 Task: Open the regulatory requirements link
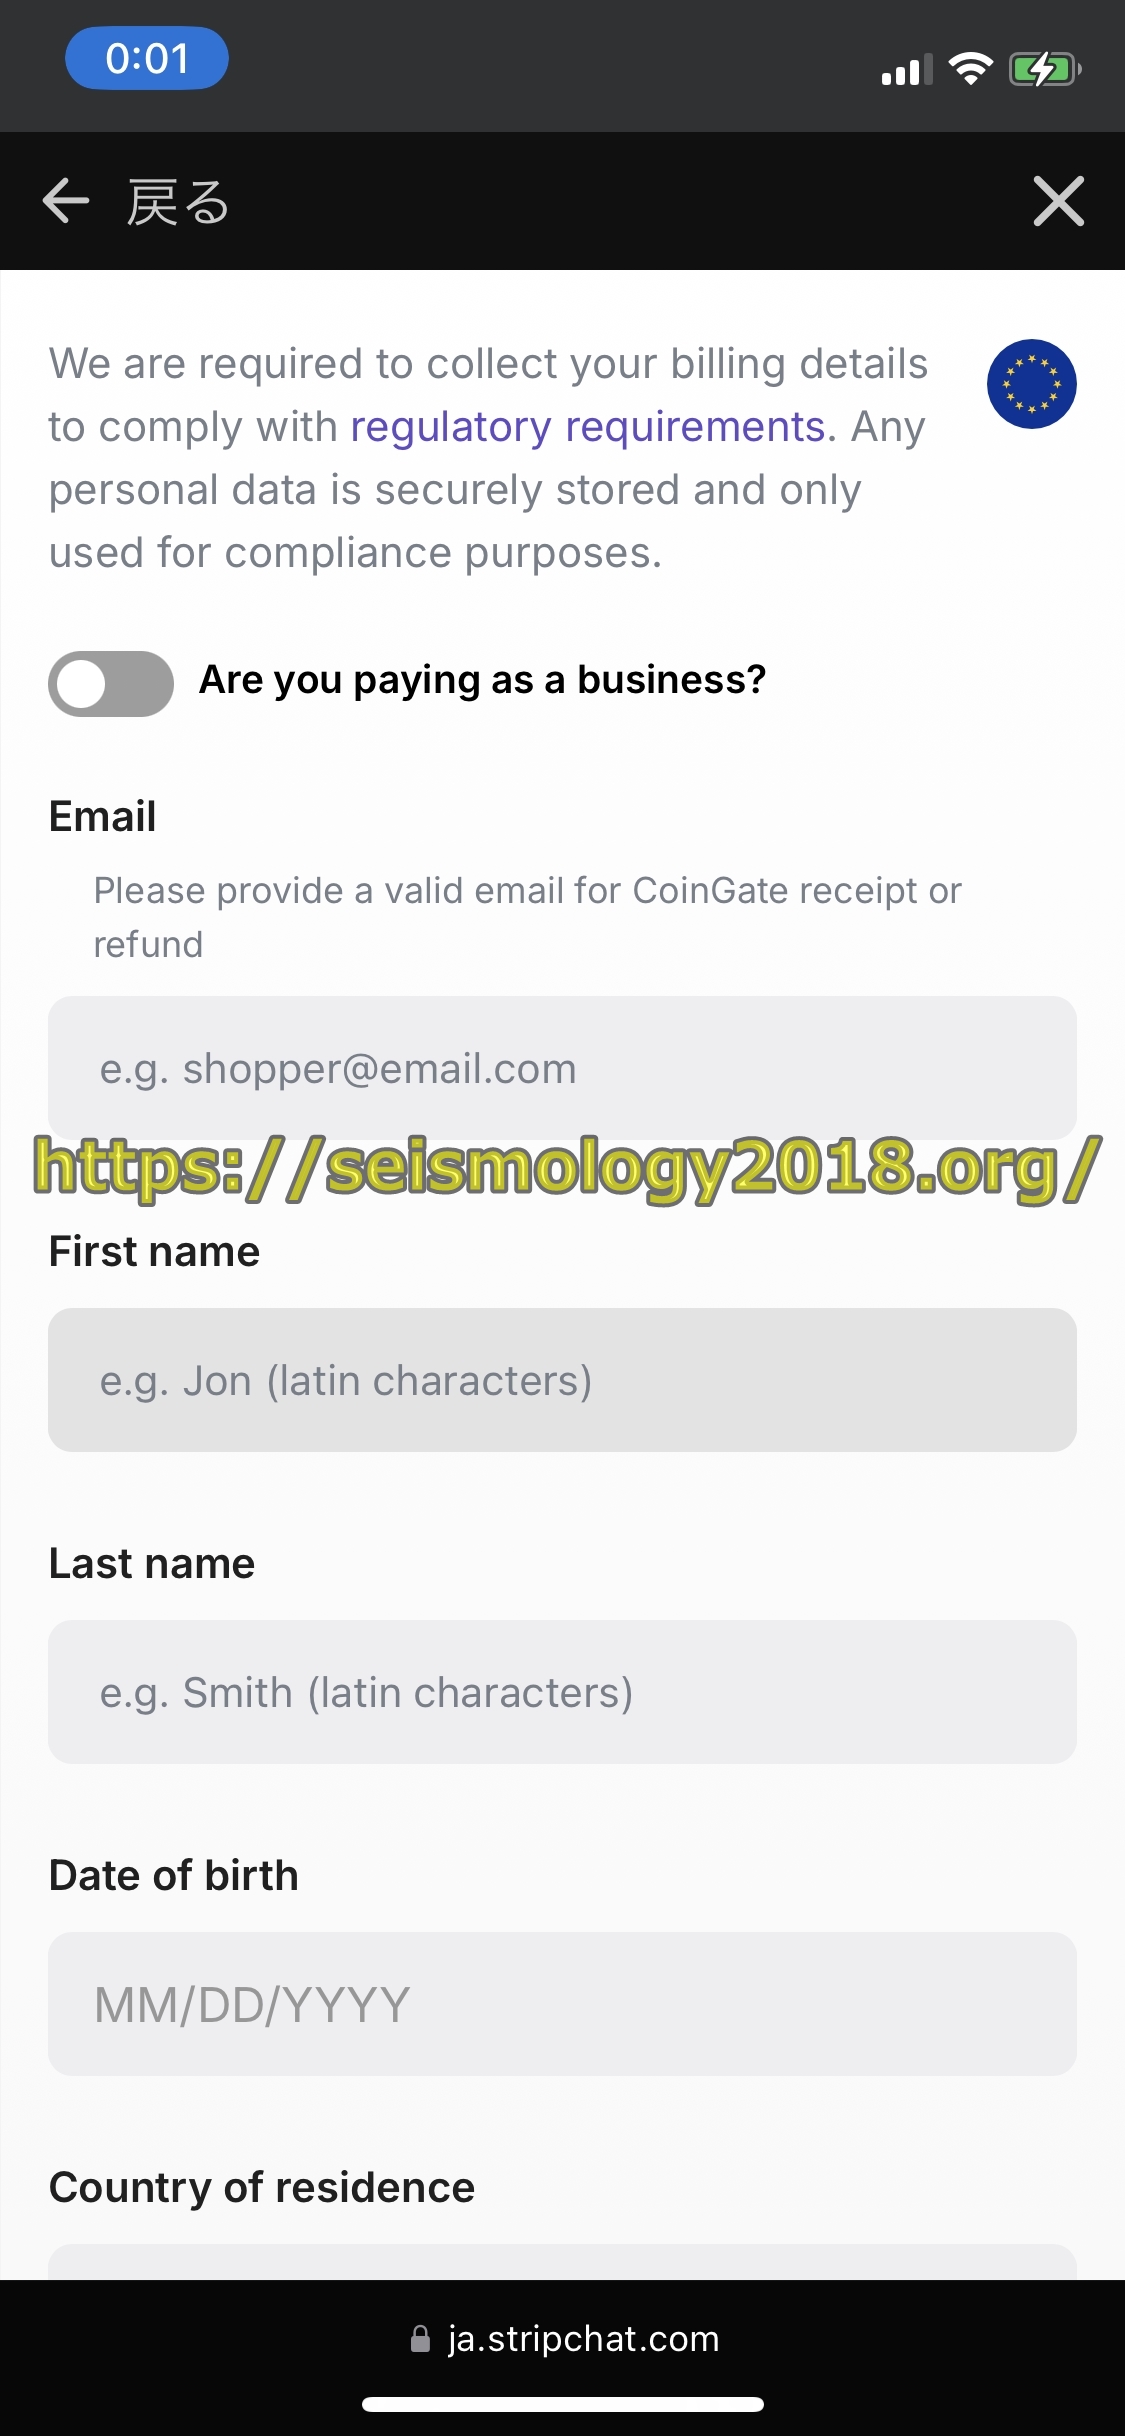tap(587, 427)
